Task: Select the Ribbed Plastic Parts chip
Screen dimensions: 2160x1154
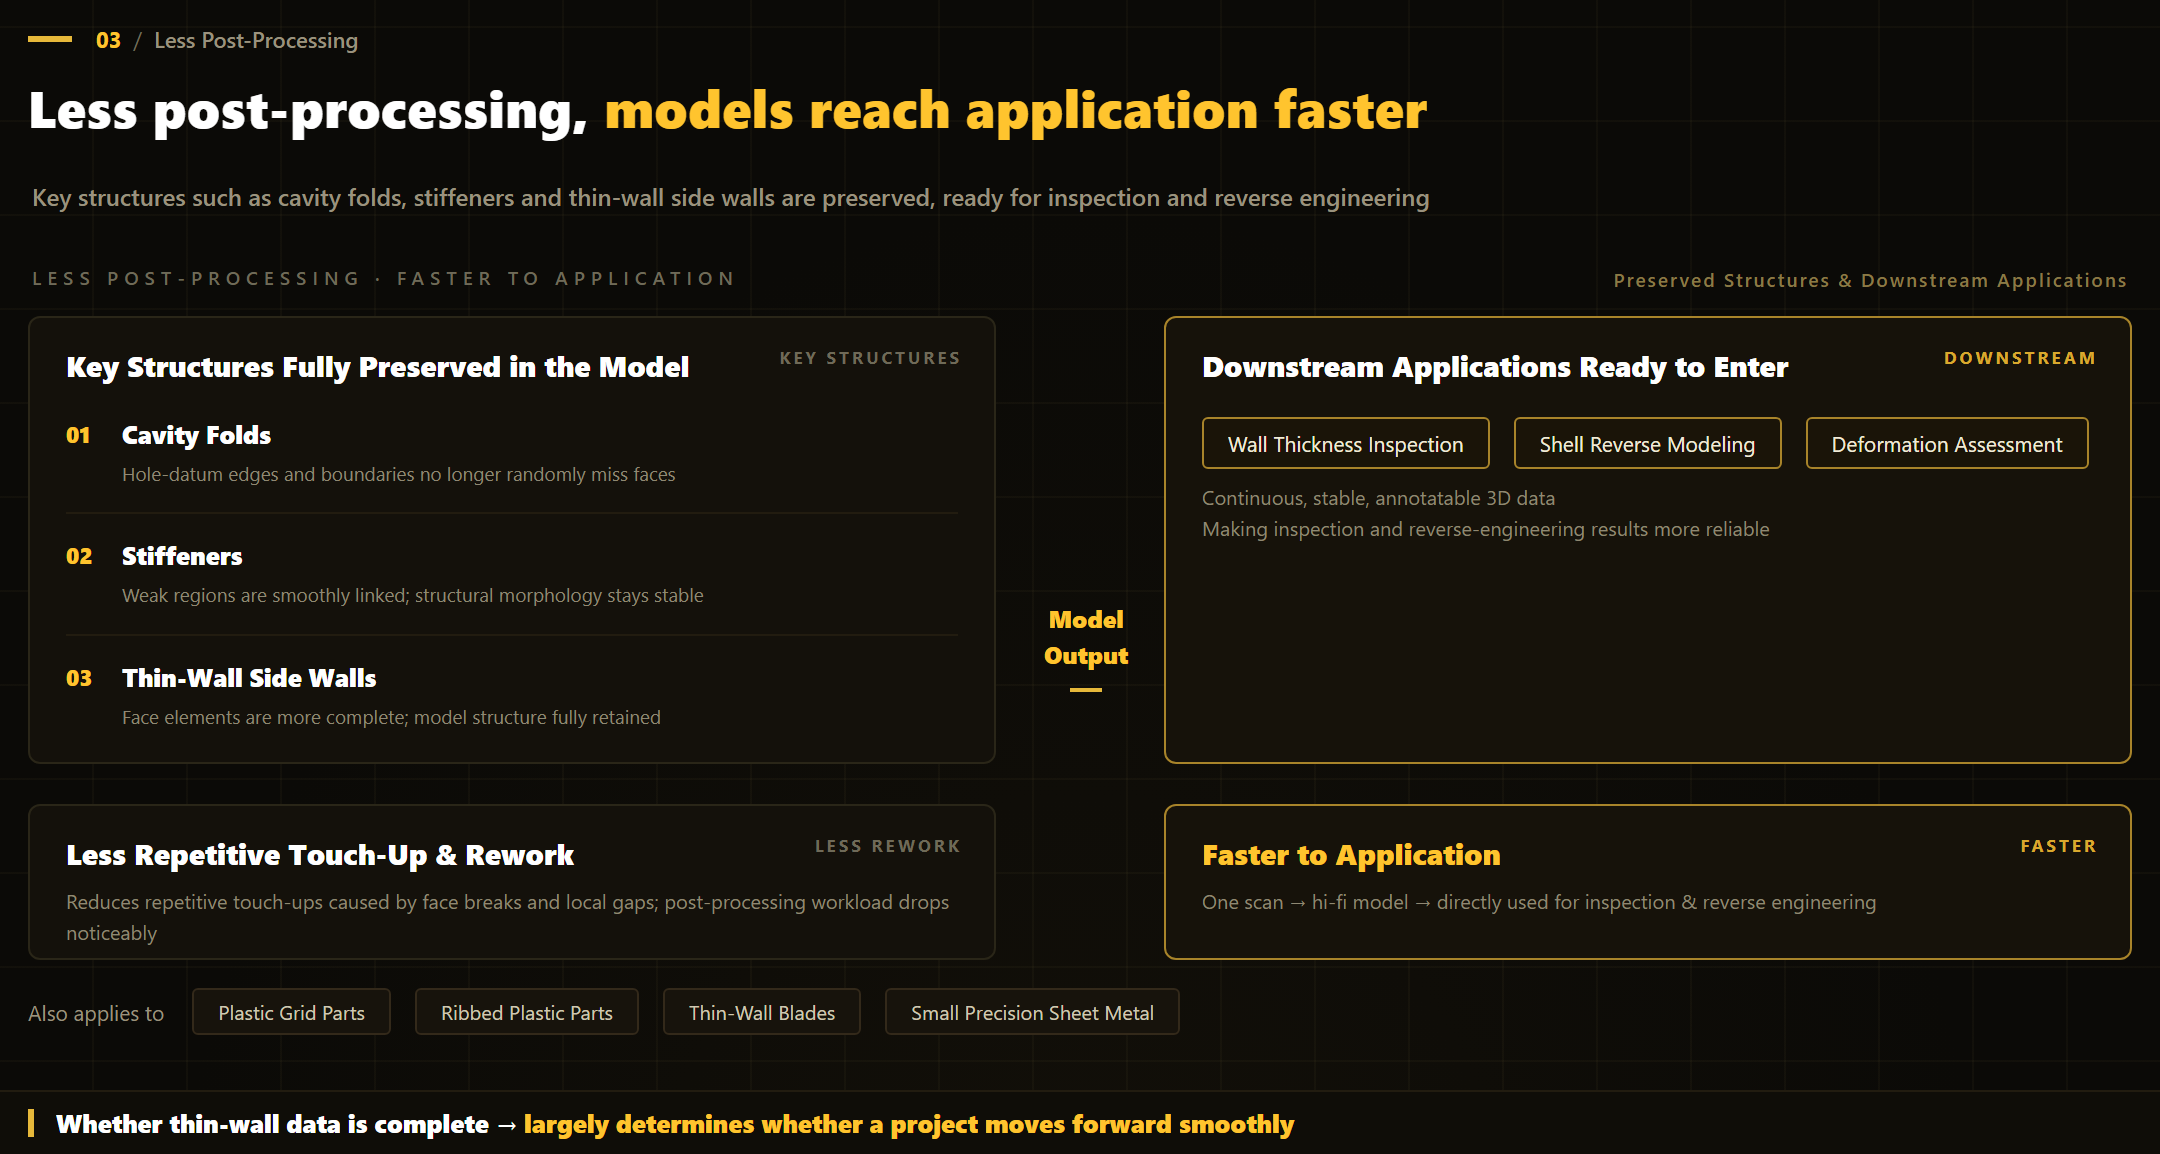Action: point(526,1012)
